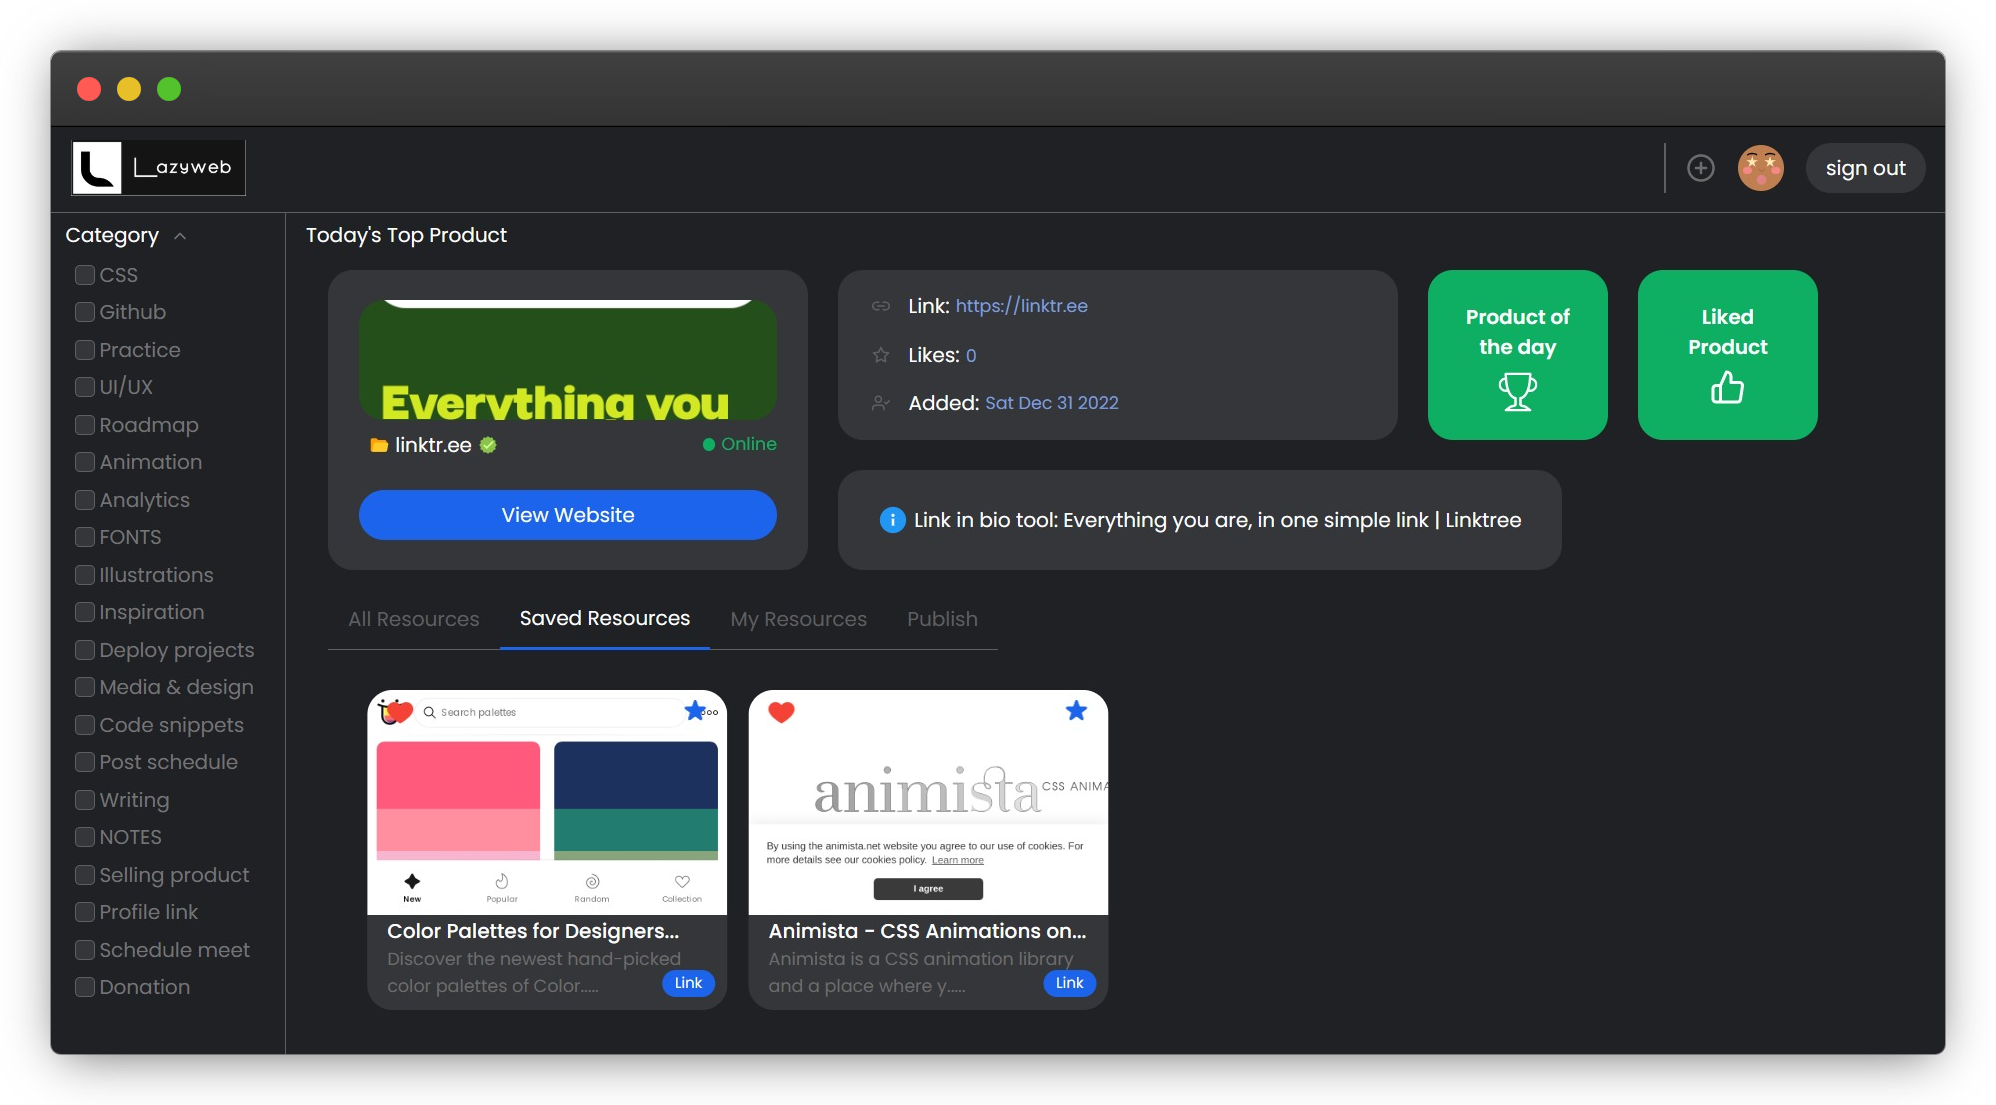Image resolution: width=1996 pixels, height=1105 pixels.
Task: Click the Liked Product button
Action: coord(1727,355)
